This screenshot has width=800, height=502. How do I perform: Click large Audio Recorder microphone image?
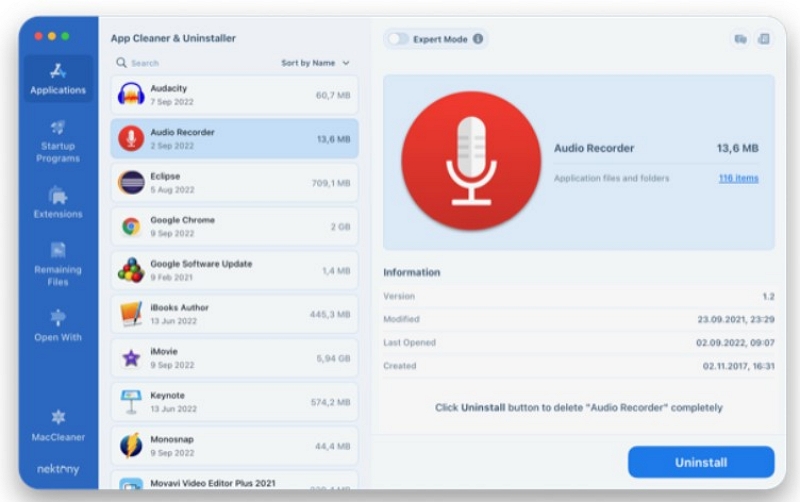pos(471,161)
